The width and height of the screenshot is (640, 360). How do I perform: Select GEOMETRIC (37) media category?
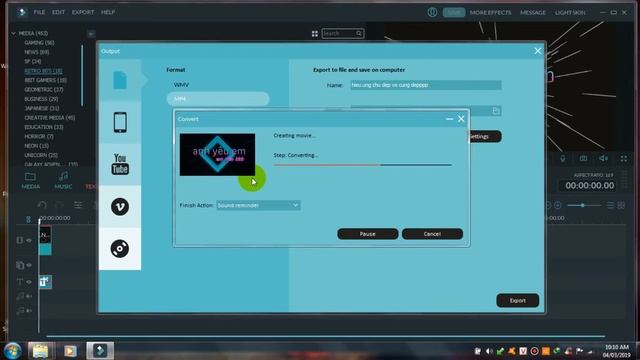point(44,89)
